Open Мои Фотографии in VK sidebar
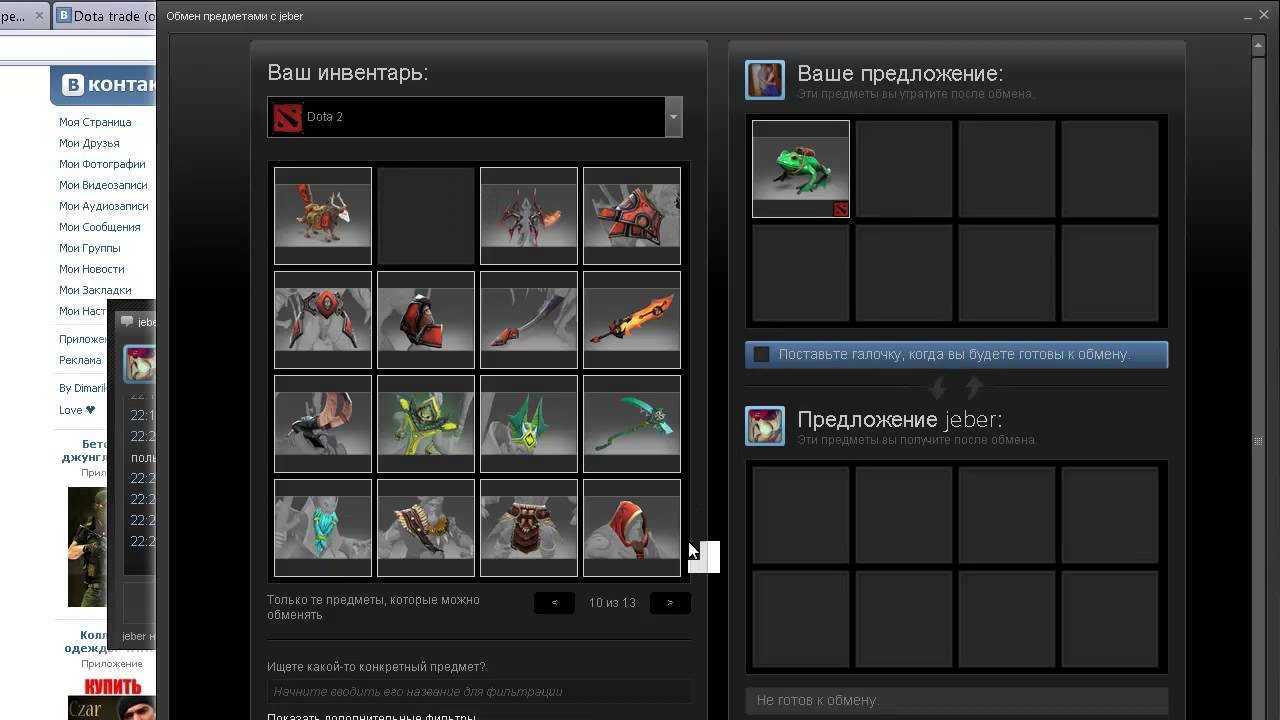Viewport: 1280px width, 720px height. [x=102, y=164]
